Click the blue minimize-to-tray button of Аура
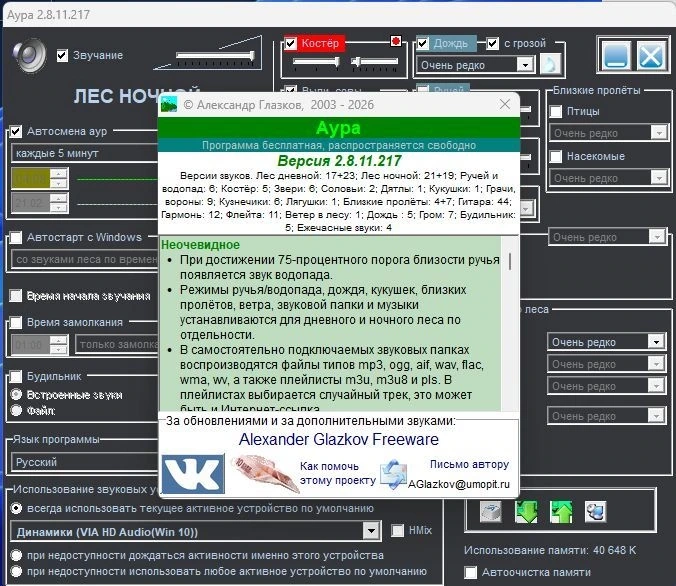Viewport: 676px width, 586px height. (x=616, y=54)
